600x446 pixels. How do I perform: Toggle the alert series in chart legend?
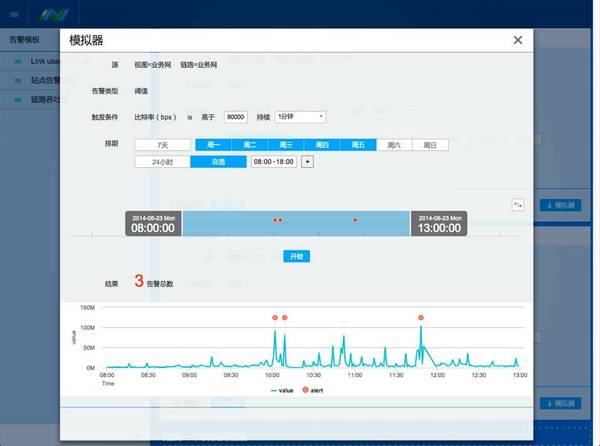pos(313,390)
